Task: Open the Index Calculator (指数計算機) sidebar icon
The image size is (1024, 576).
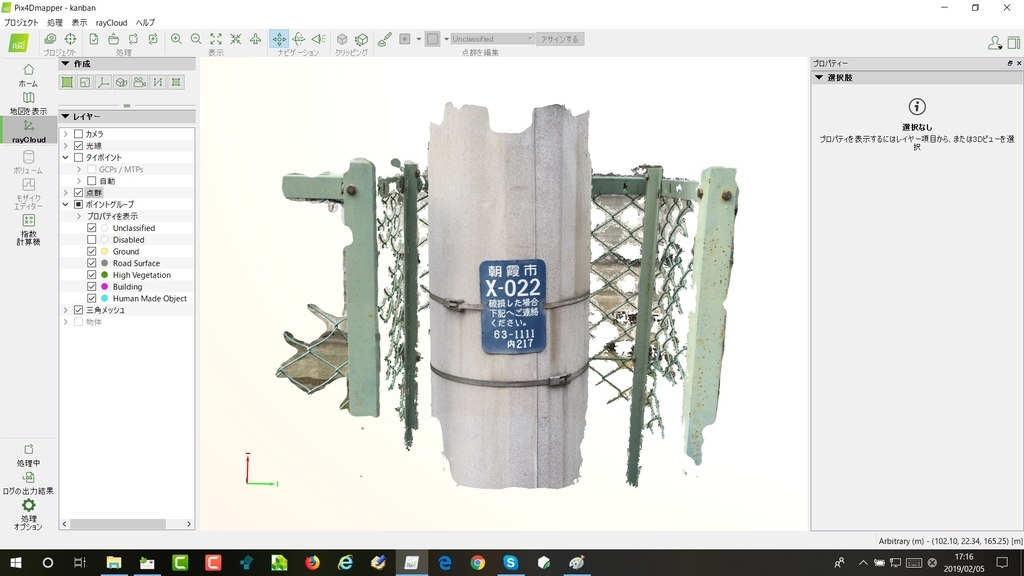Action: (28, 229)
